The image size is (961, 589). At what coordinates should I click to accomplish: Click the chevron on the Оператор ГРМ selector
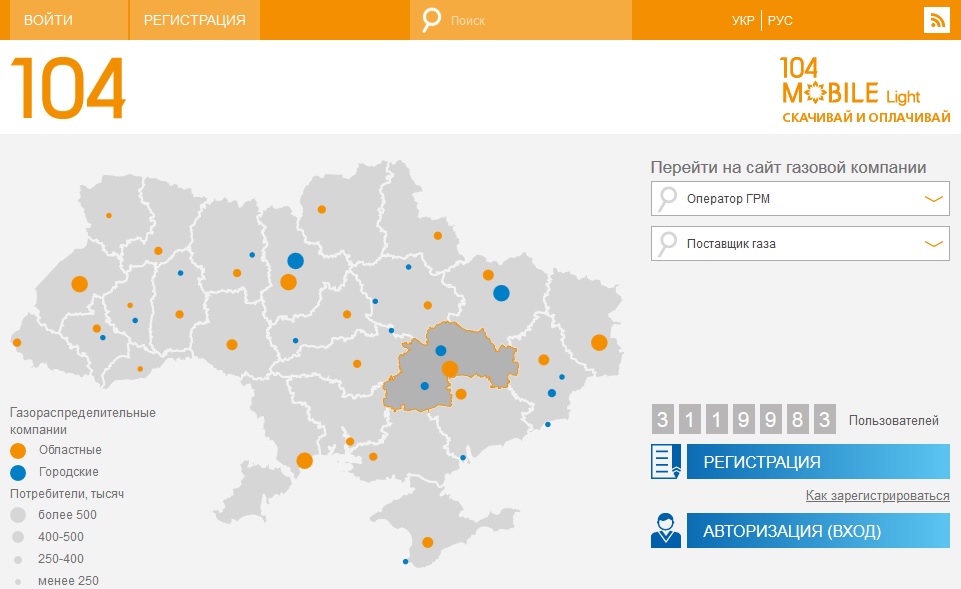pos(932,198)
